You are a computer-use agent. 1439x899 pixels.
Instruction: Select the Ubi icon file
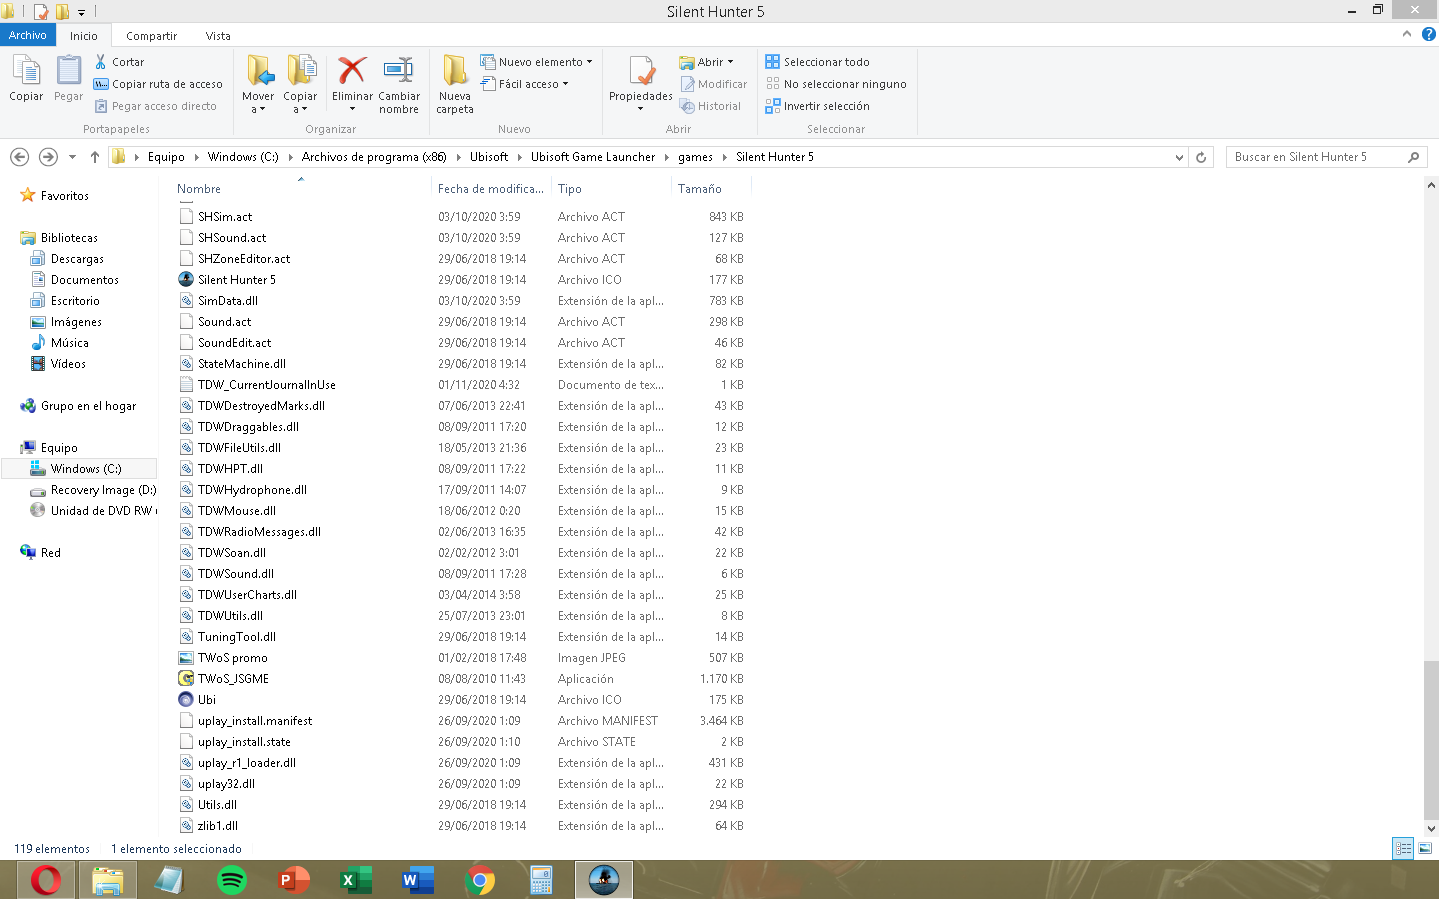click(197, 700)
